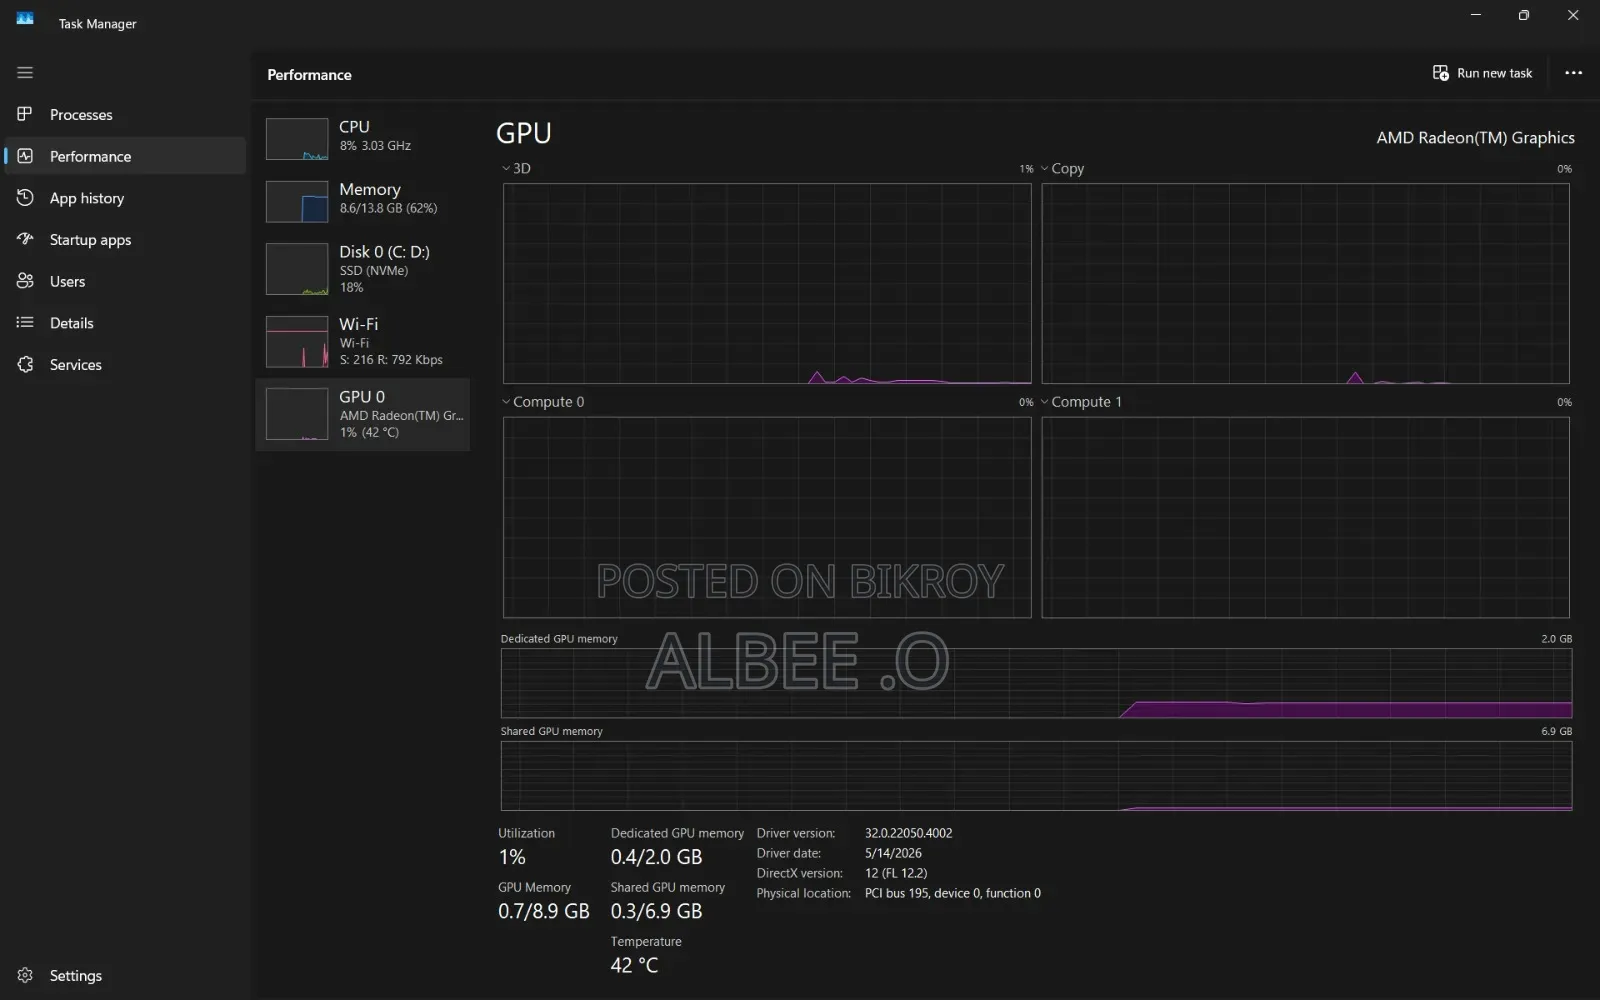This screenshot has height=1000, width=1600.
Task: Restore down the Task Manager window
Action: (1524, 15)
